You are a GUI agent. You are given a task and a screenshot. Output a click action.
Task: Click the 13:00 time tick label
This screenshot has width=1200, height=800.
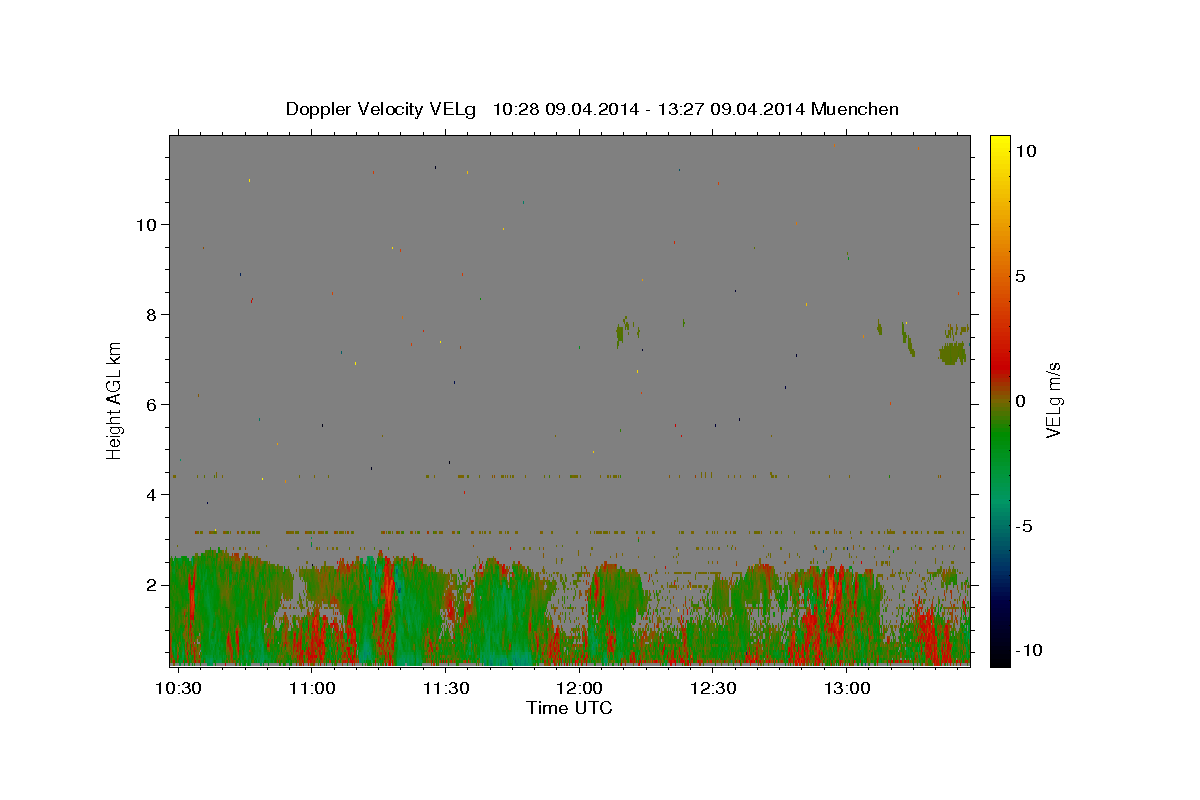click(x=846, y=688)
